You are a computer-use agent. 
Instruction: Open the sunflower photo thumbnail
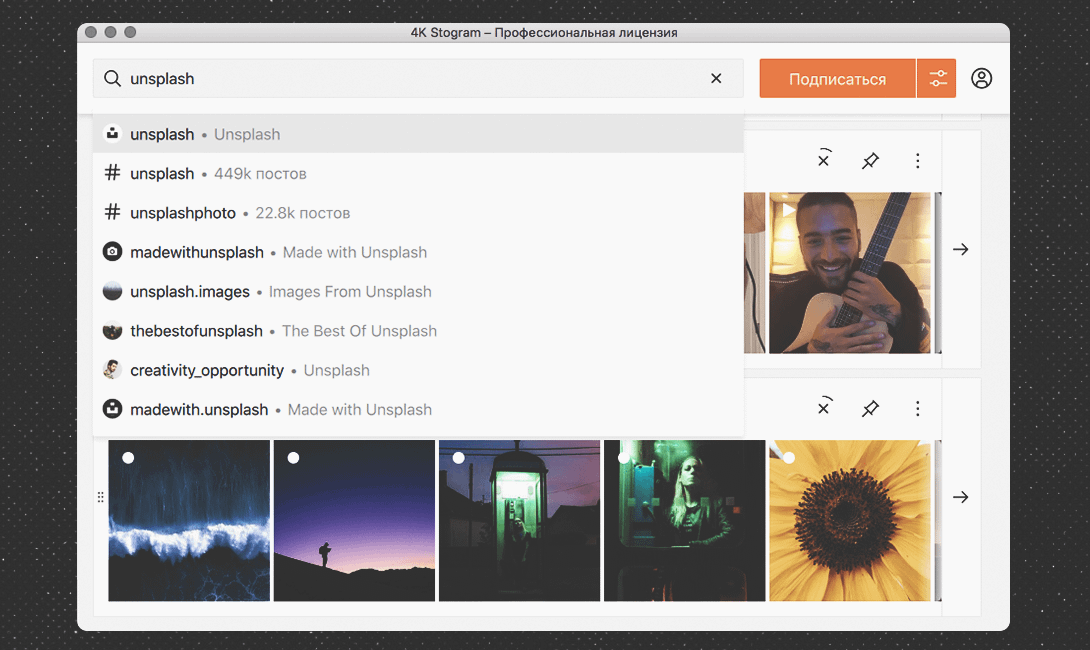849,520
